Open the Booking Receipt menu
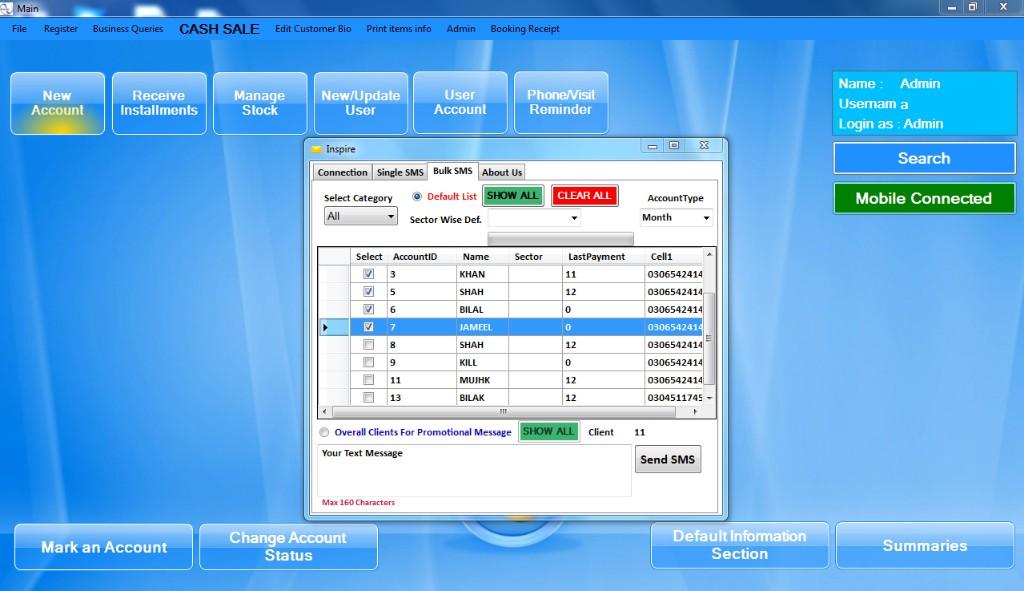This screenshot has height=591, width=1024. [525, 29]
